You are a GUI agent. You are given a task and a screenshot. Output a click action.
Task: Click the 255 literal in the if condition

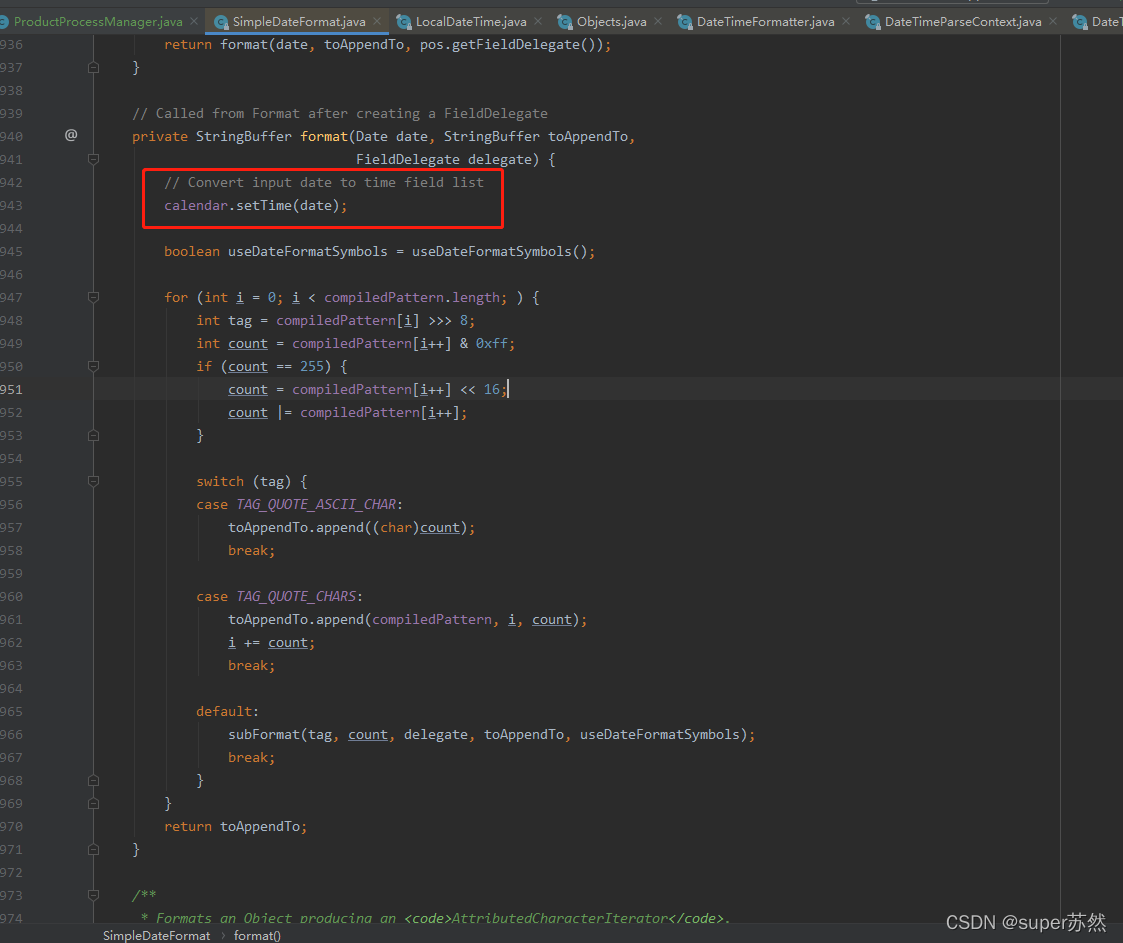[312, 367]
